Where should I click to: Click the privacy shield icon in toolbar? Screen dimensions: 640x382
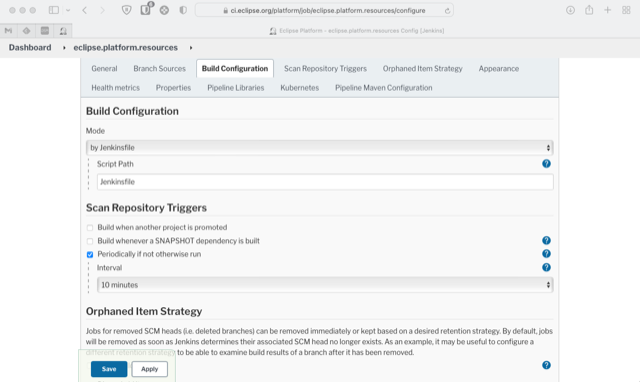(x=127, y=10)
